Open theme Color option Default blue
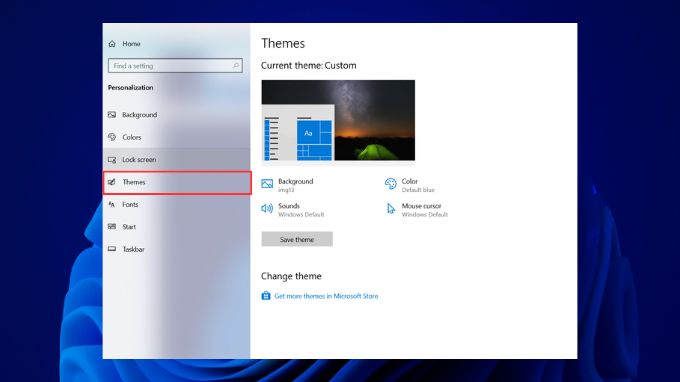Image resolution: width=680 pixels, height=382 pixels. click(410, 185)
